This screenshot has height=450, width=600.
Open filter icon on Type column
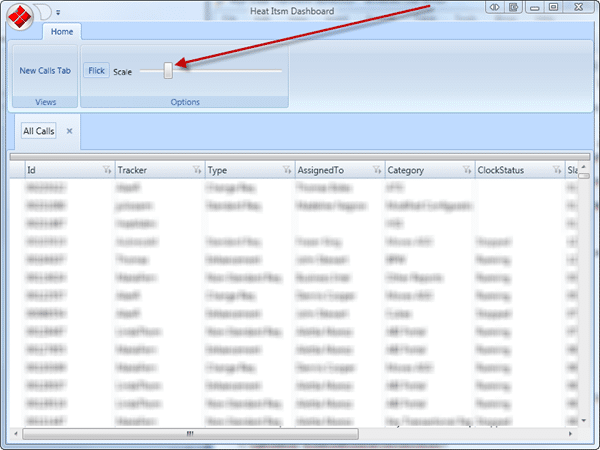point(287,170)
